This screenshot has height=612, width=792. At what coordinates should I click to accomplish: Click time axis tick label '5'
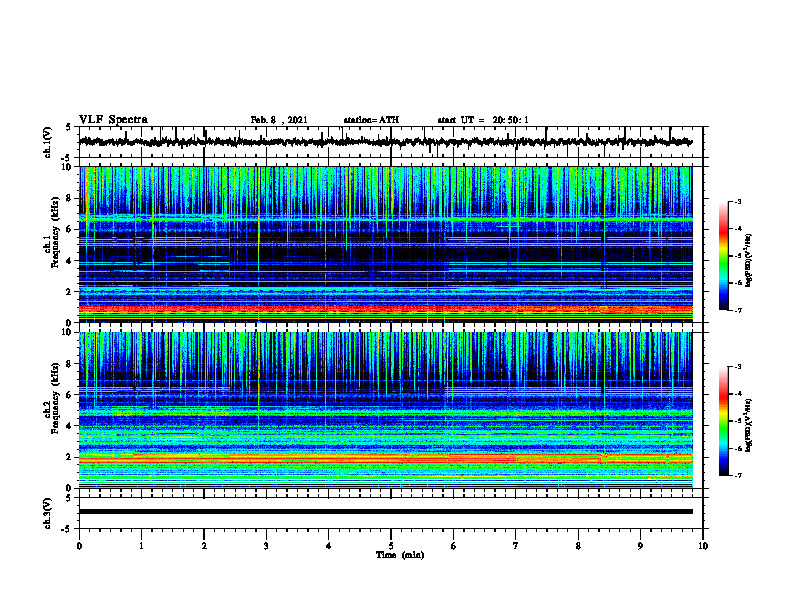click(x=391, y=546)
